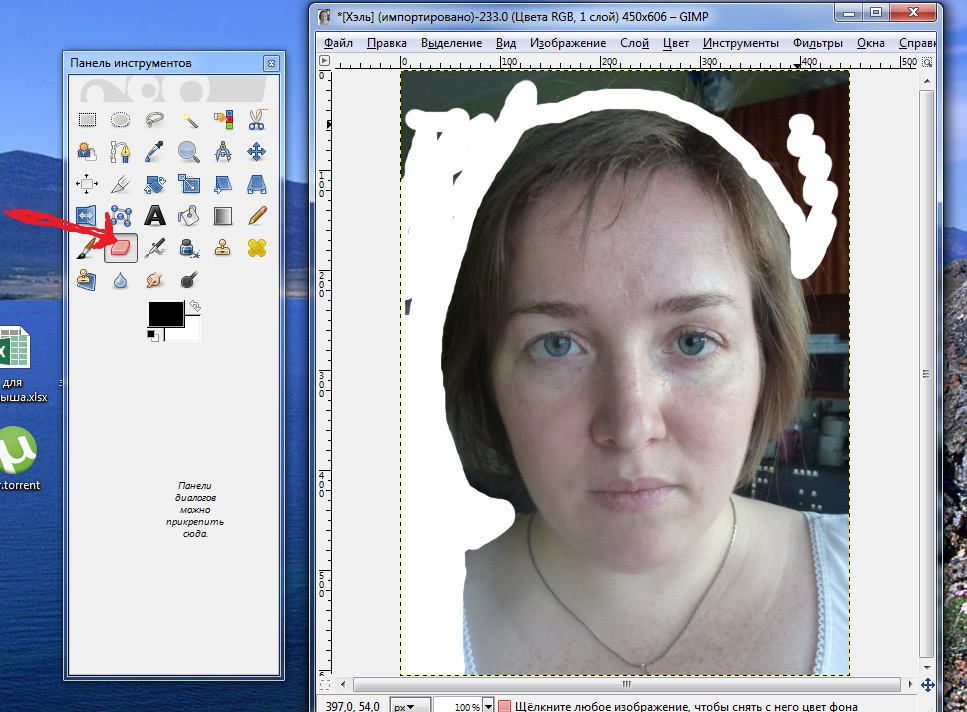967x712 pixels.
Task: Select the .xlsx Excel file on desktop
Action: [15, 365]
